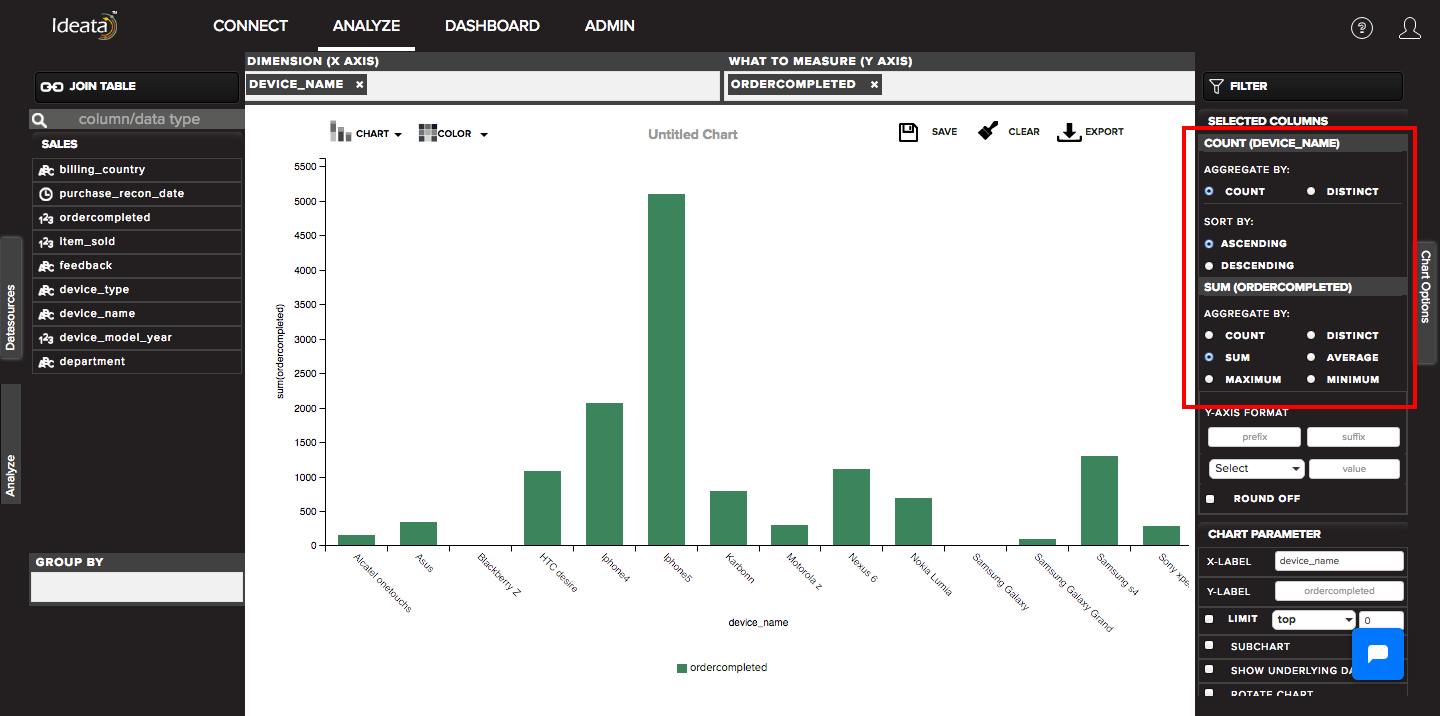1440x716 pixels.
Task: Click the Clear brush icon
Action: click(989, 131)
